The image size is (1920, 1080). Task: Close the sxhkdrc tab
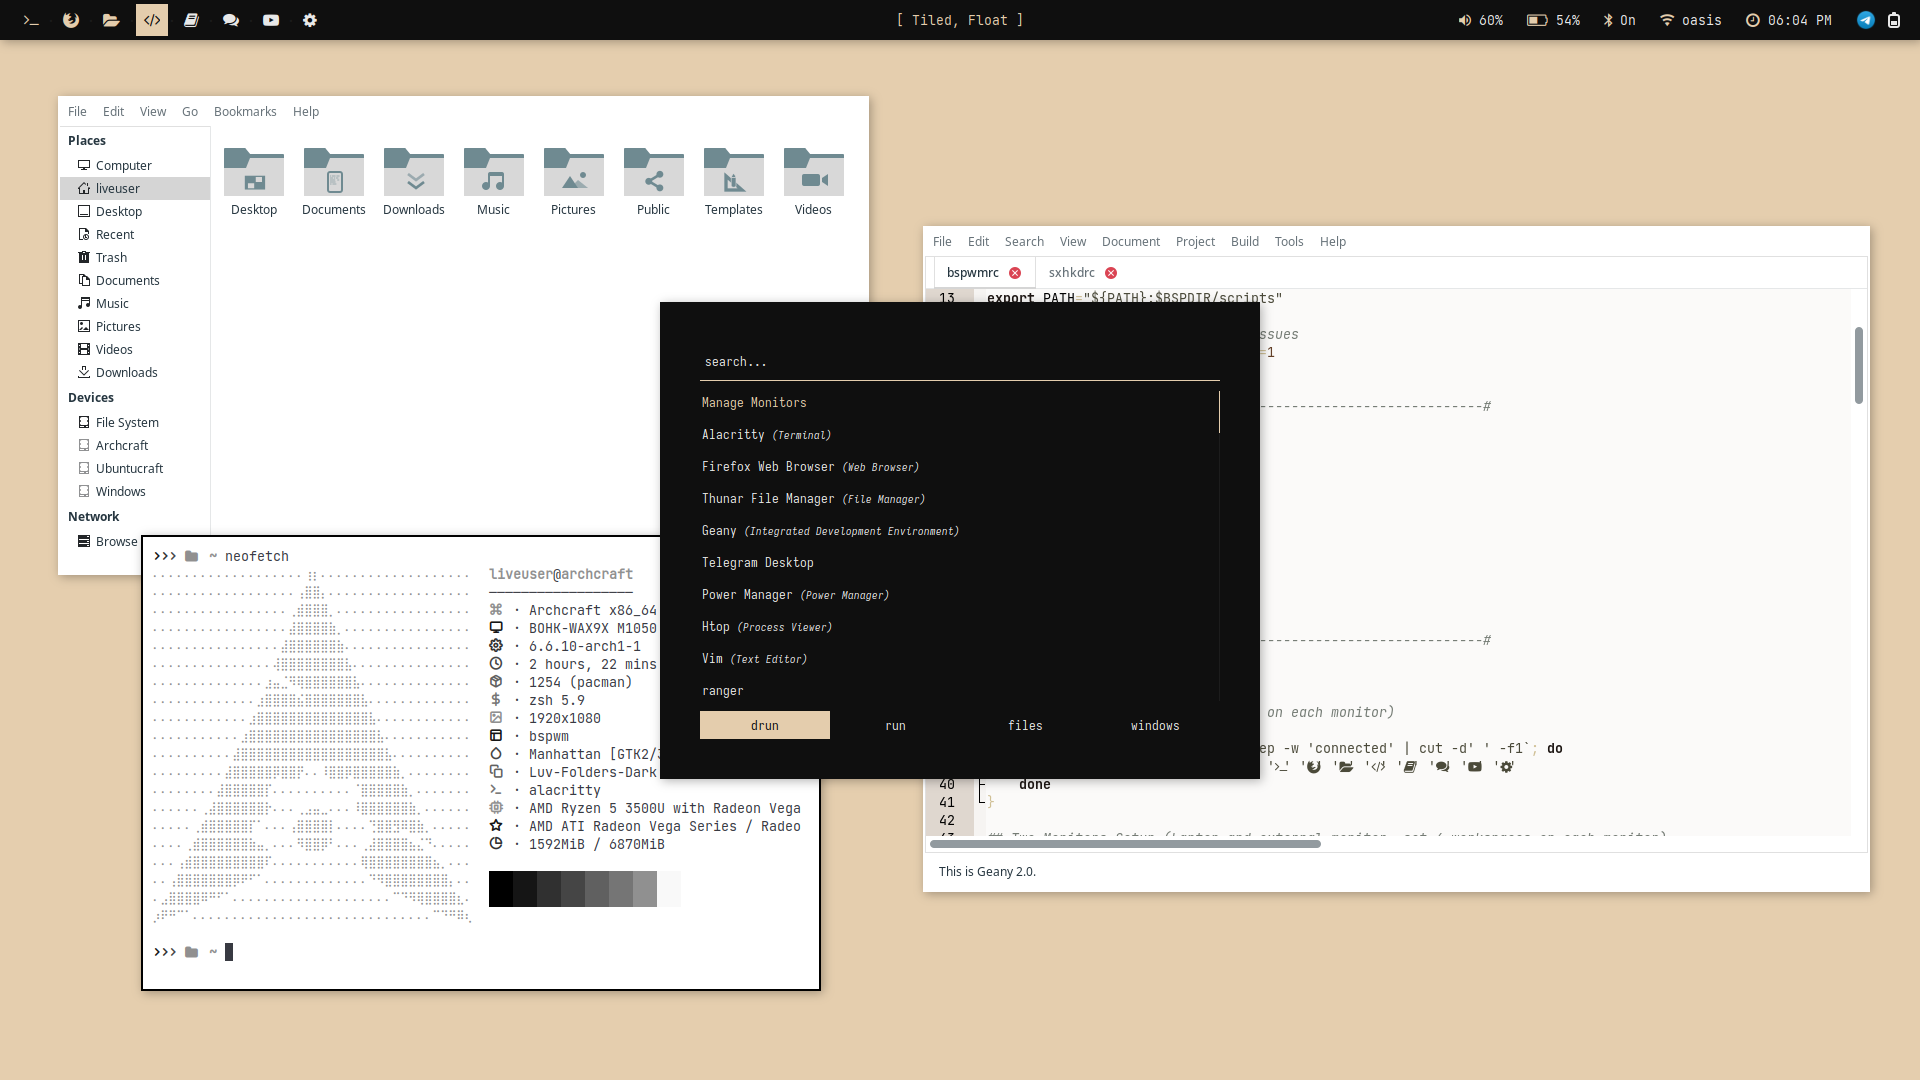coord(1111,273)
